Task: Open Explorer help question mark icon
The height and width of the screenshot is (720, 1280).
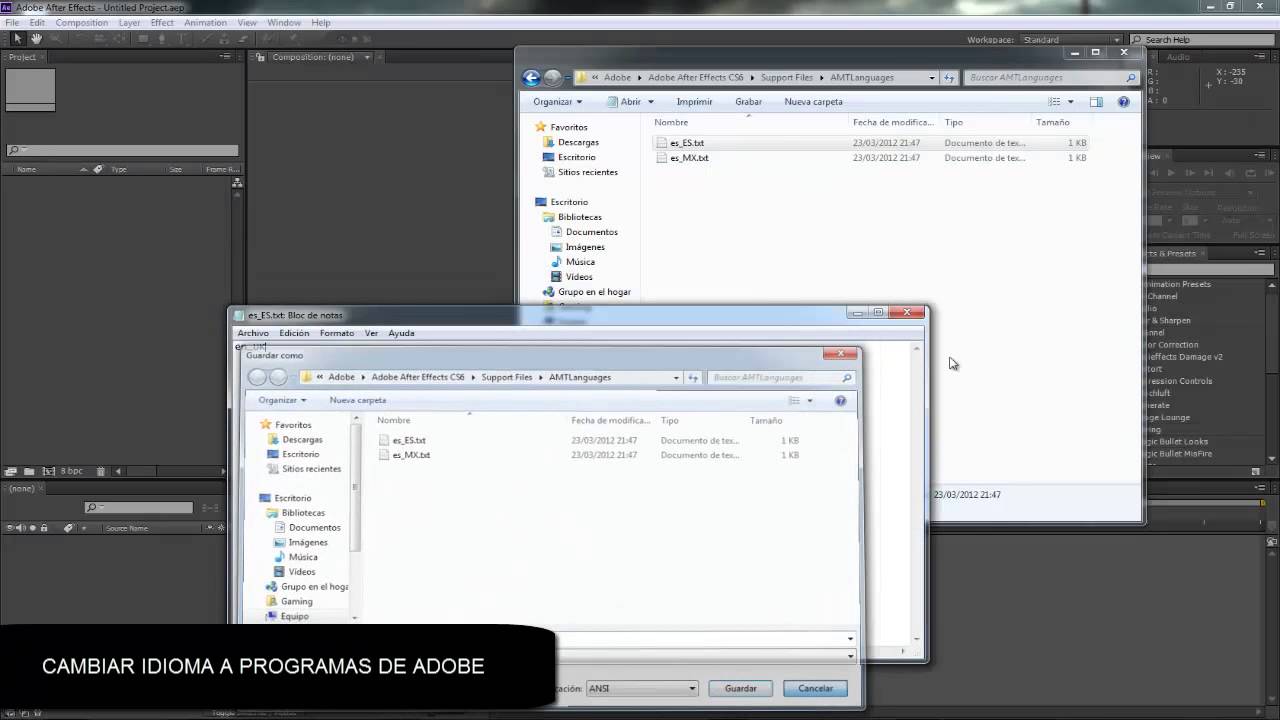Action: pyautogui.click(x=1123, y=101)
